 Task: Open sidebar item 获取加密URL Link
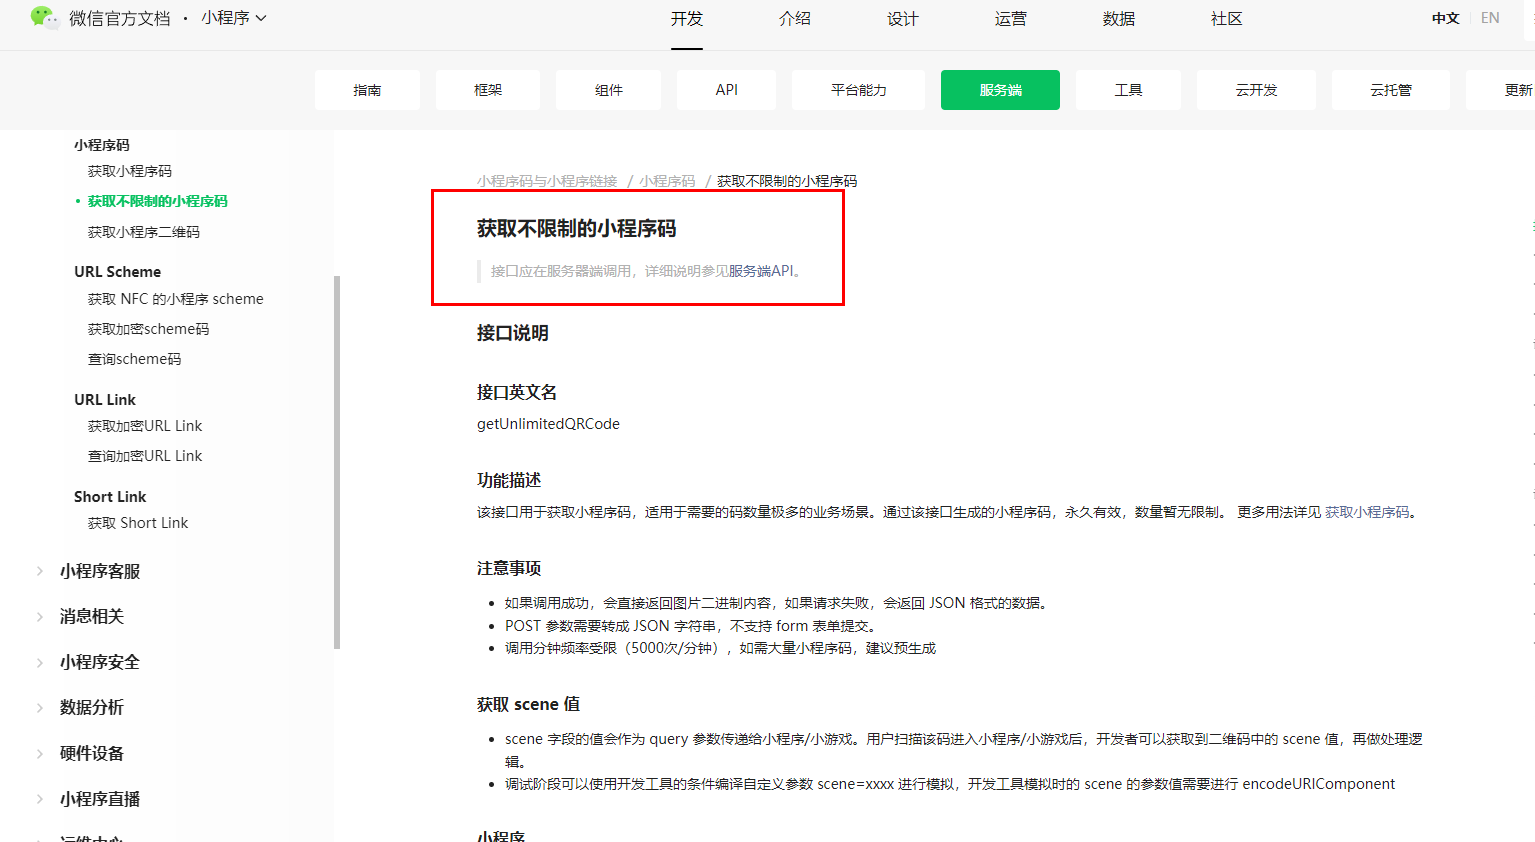pyautogui.click(x=145, y=426)
